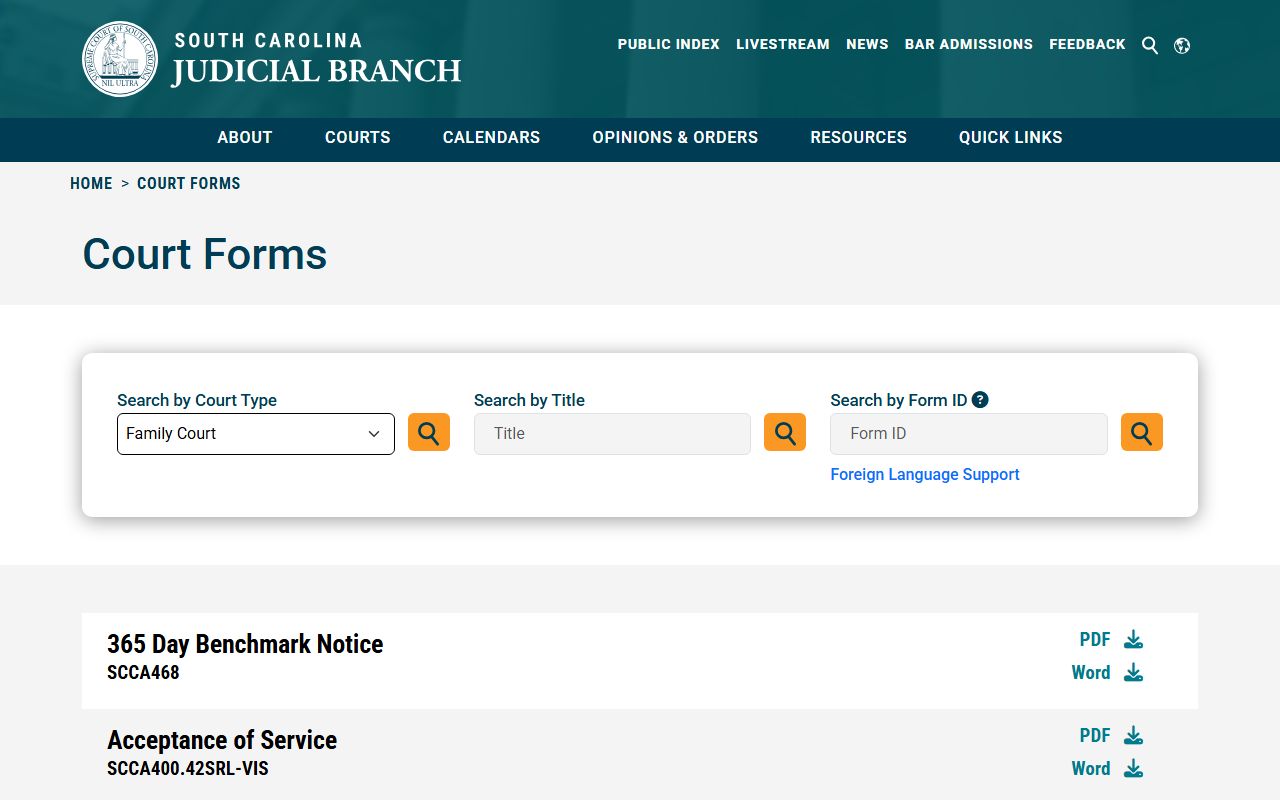Click the Word link for Acceptance of Service
1280x800 pixels.
pos(1091,768)
